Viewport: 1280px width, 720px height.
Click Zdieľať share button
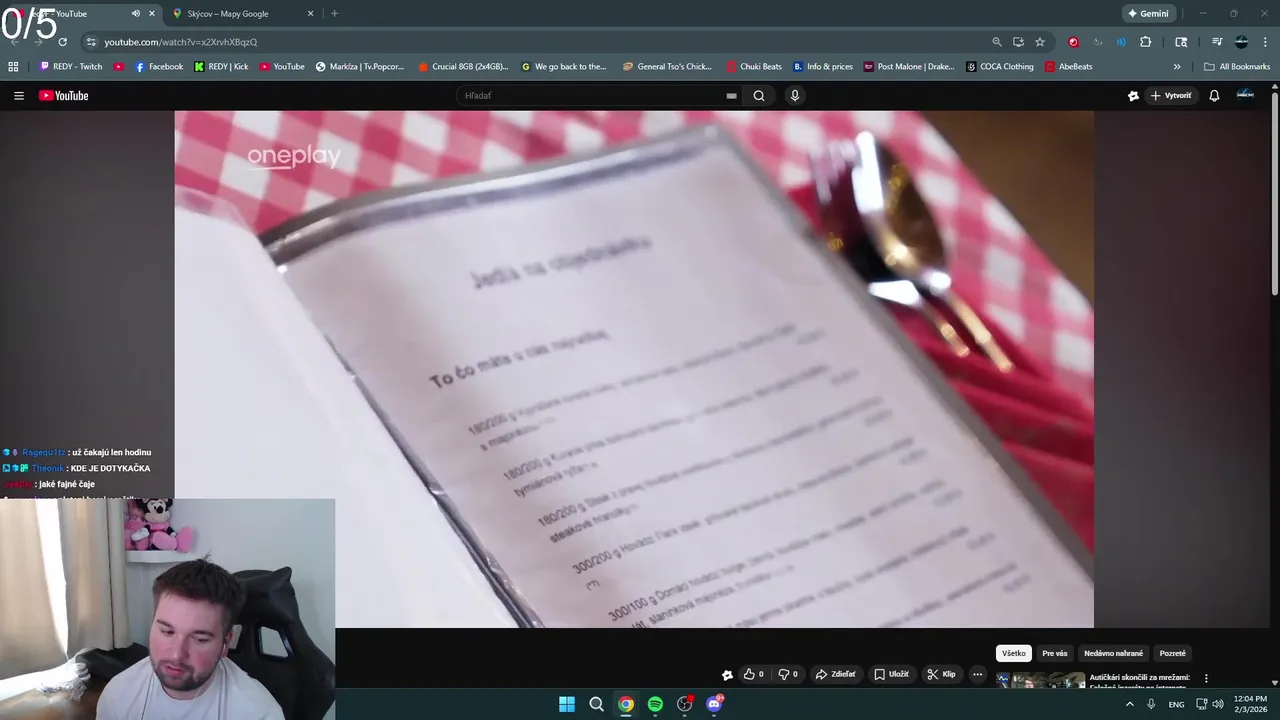pos(836,674)
